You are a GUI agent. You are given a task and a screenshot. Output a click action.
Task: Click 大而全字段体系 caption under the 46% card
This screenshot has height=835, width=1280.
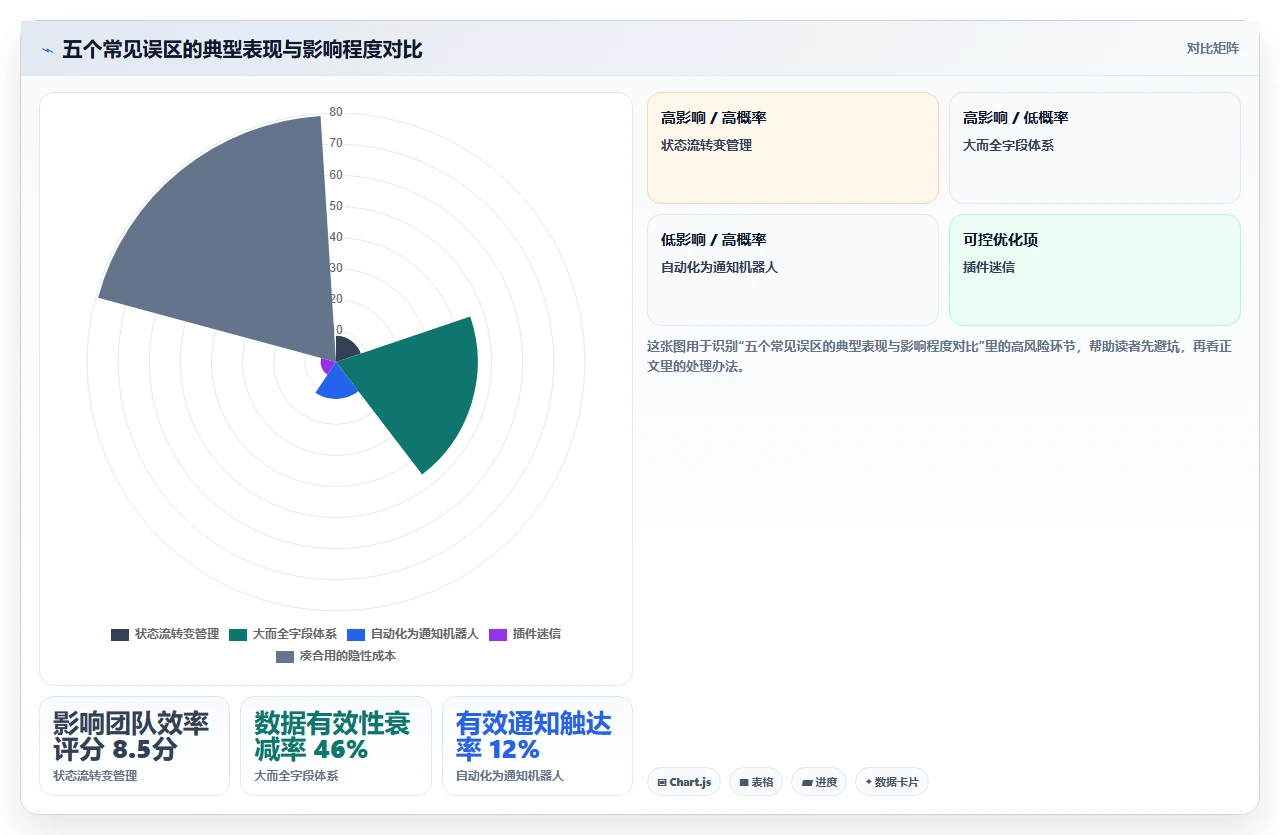296,776
